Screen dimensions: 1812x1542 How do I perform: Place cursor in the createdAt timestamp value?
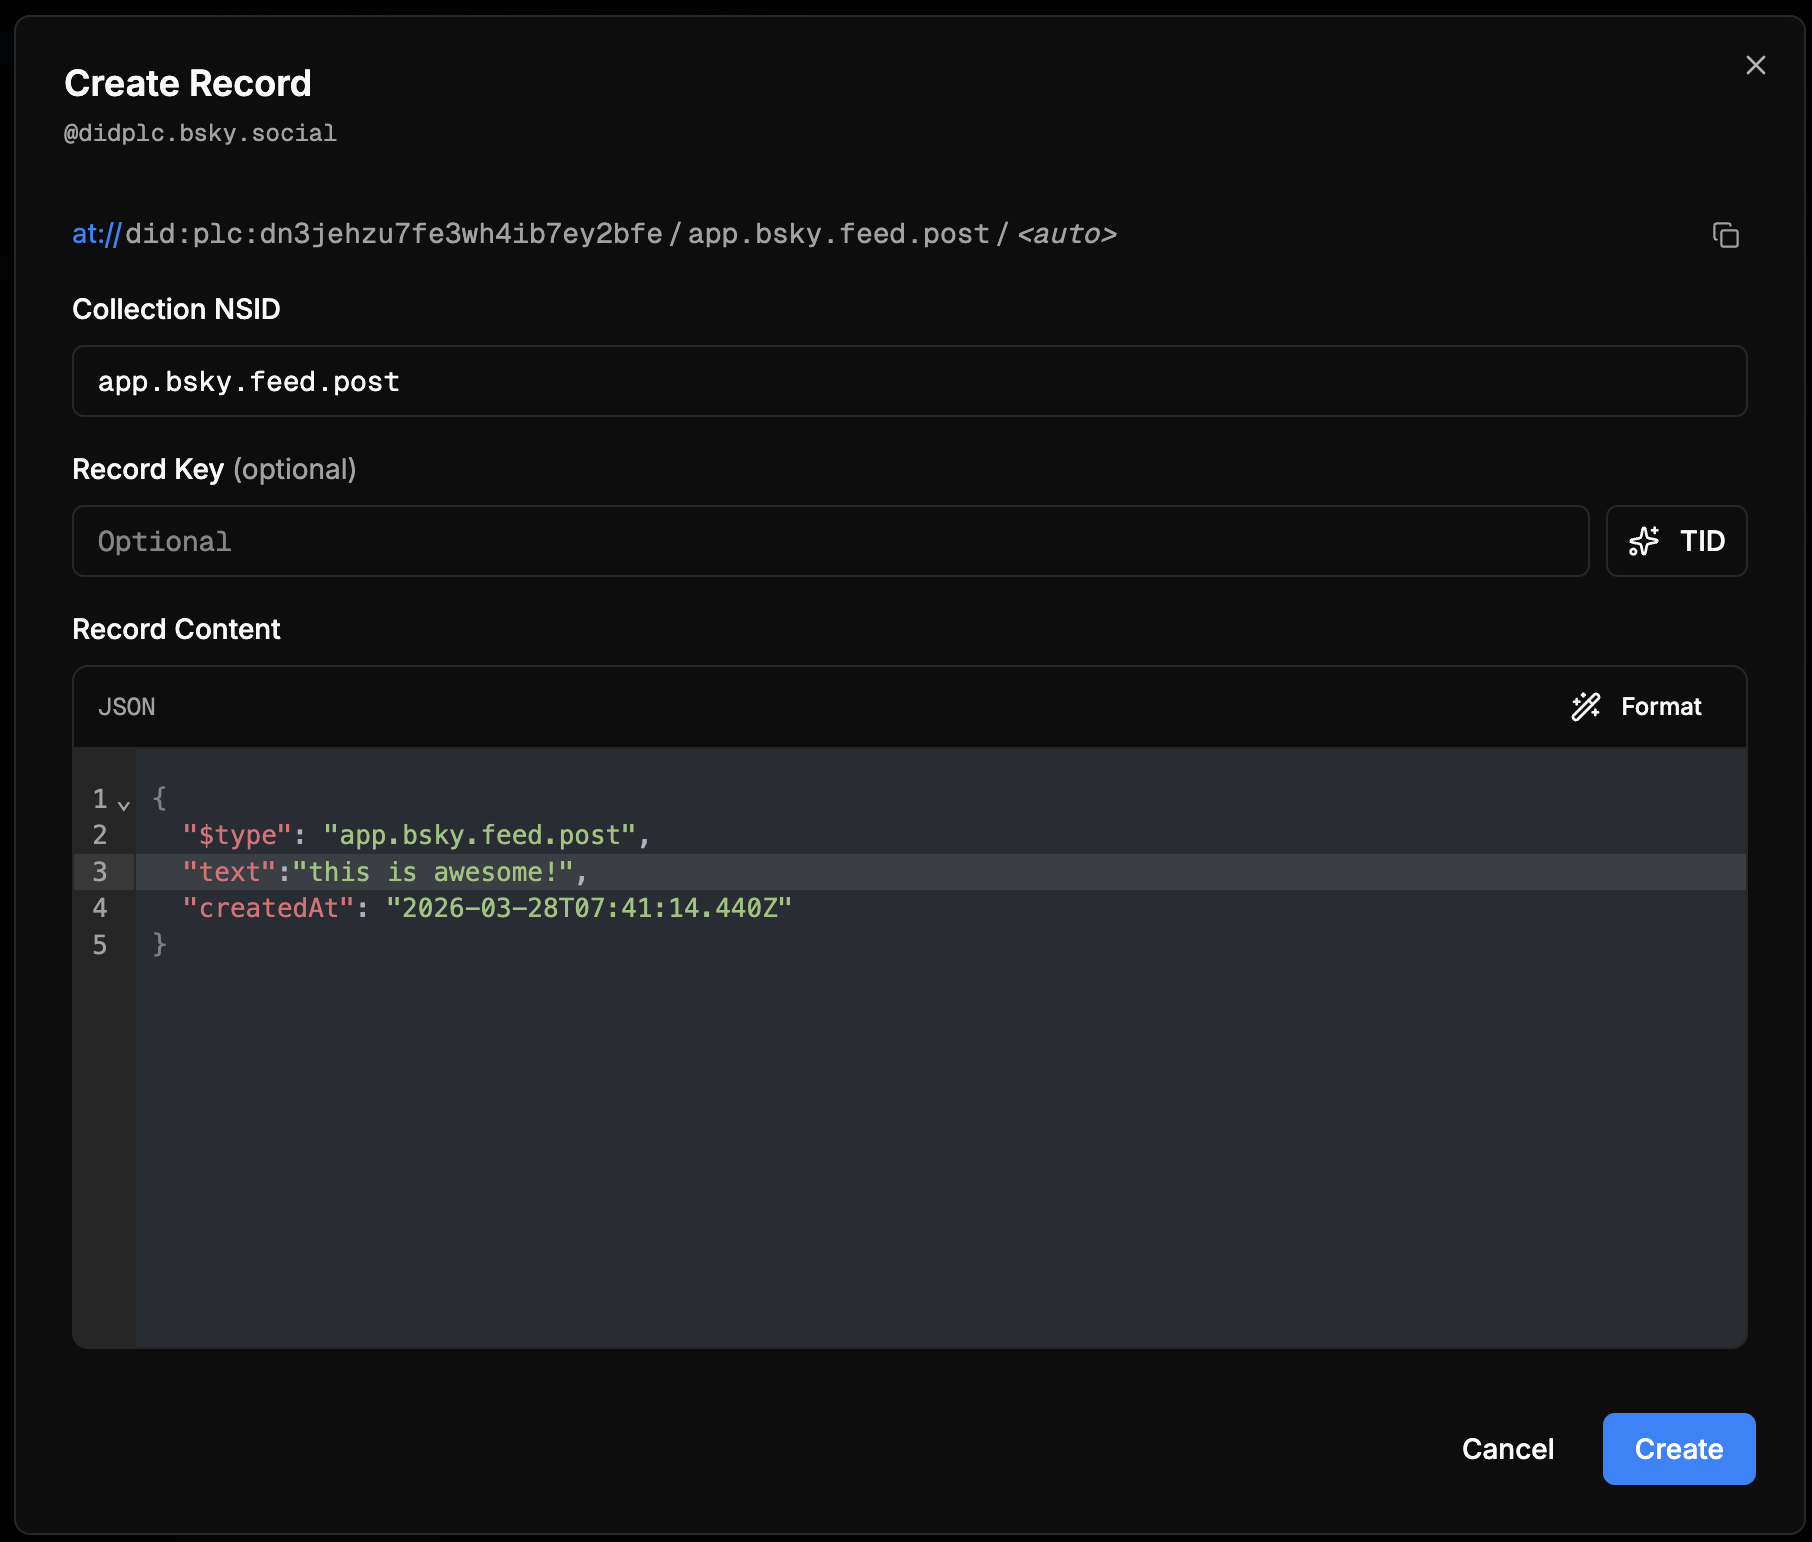point(588,908)
